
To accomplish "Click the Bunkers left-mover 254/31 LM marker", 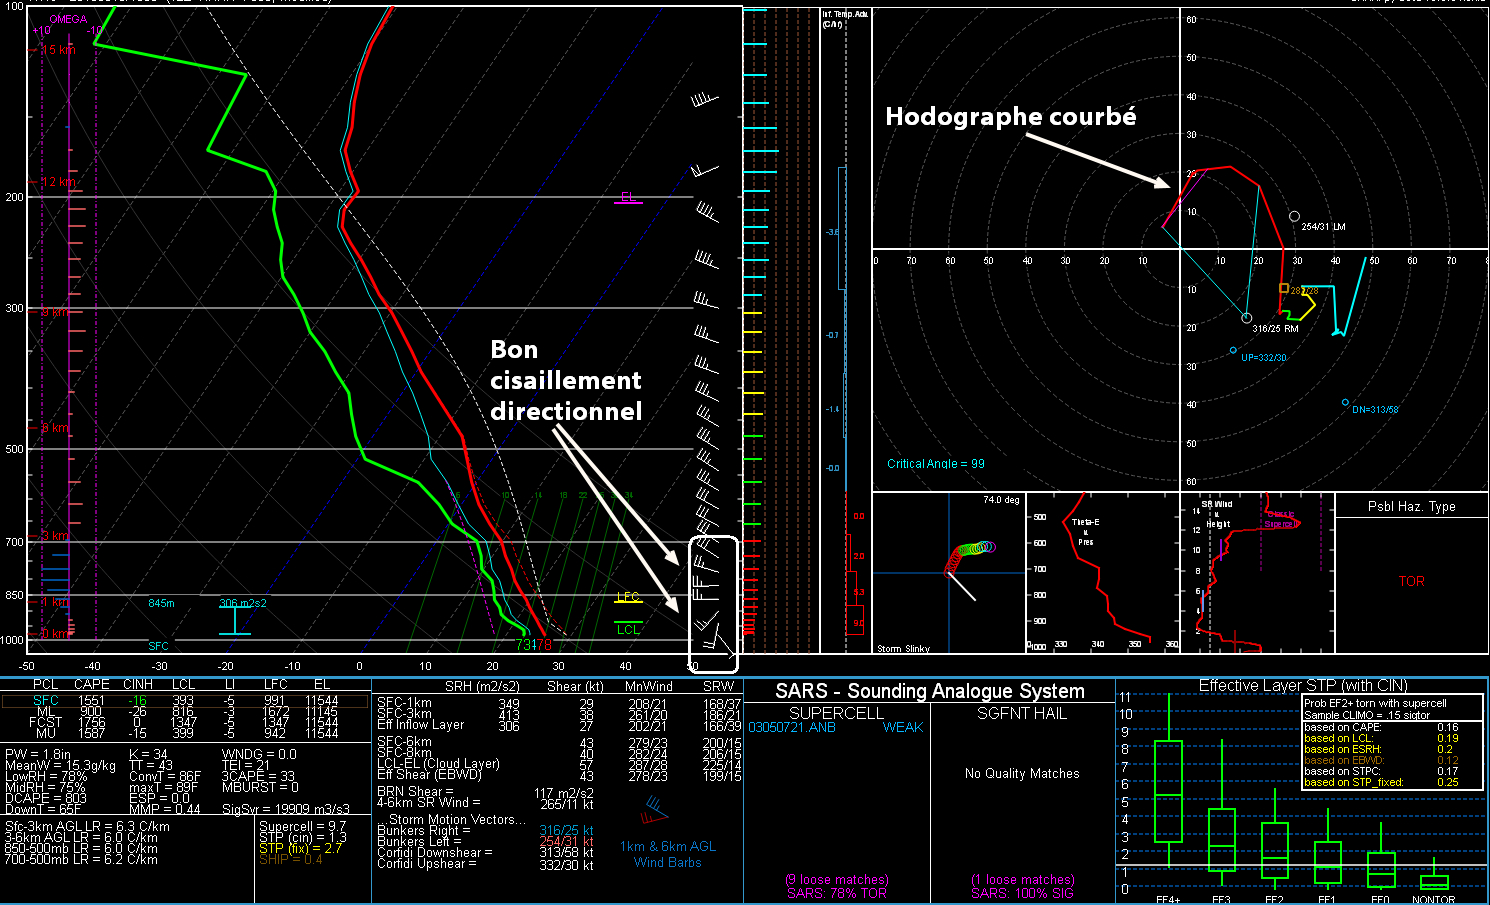I will 1294,217.
